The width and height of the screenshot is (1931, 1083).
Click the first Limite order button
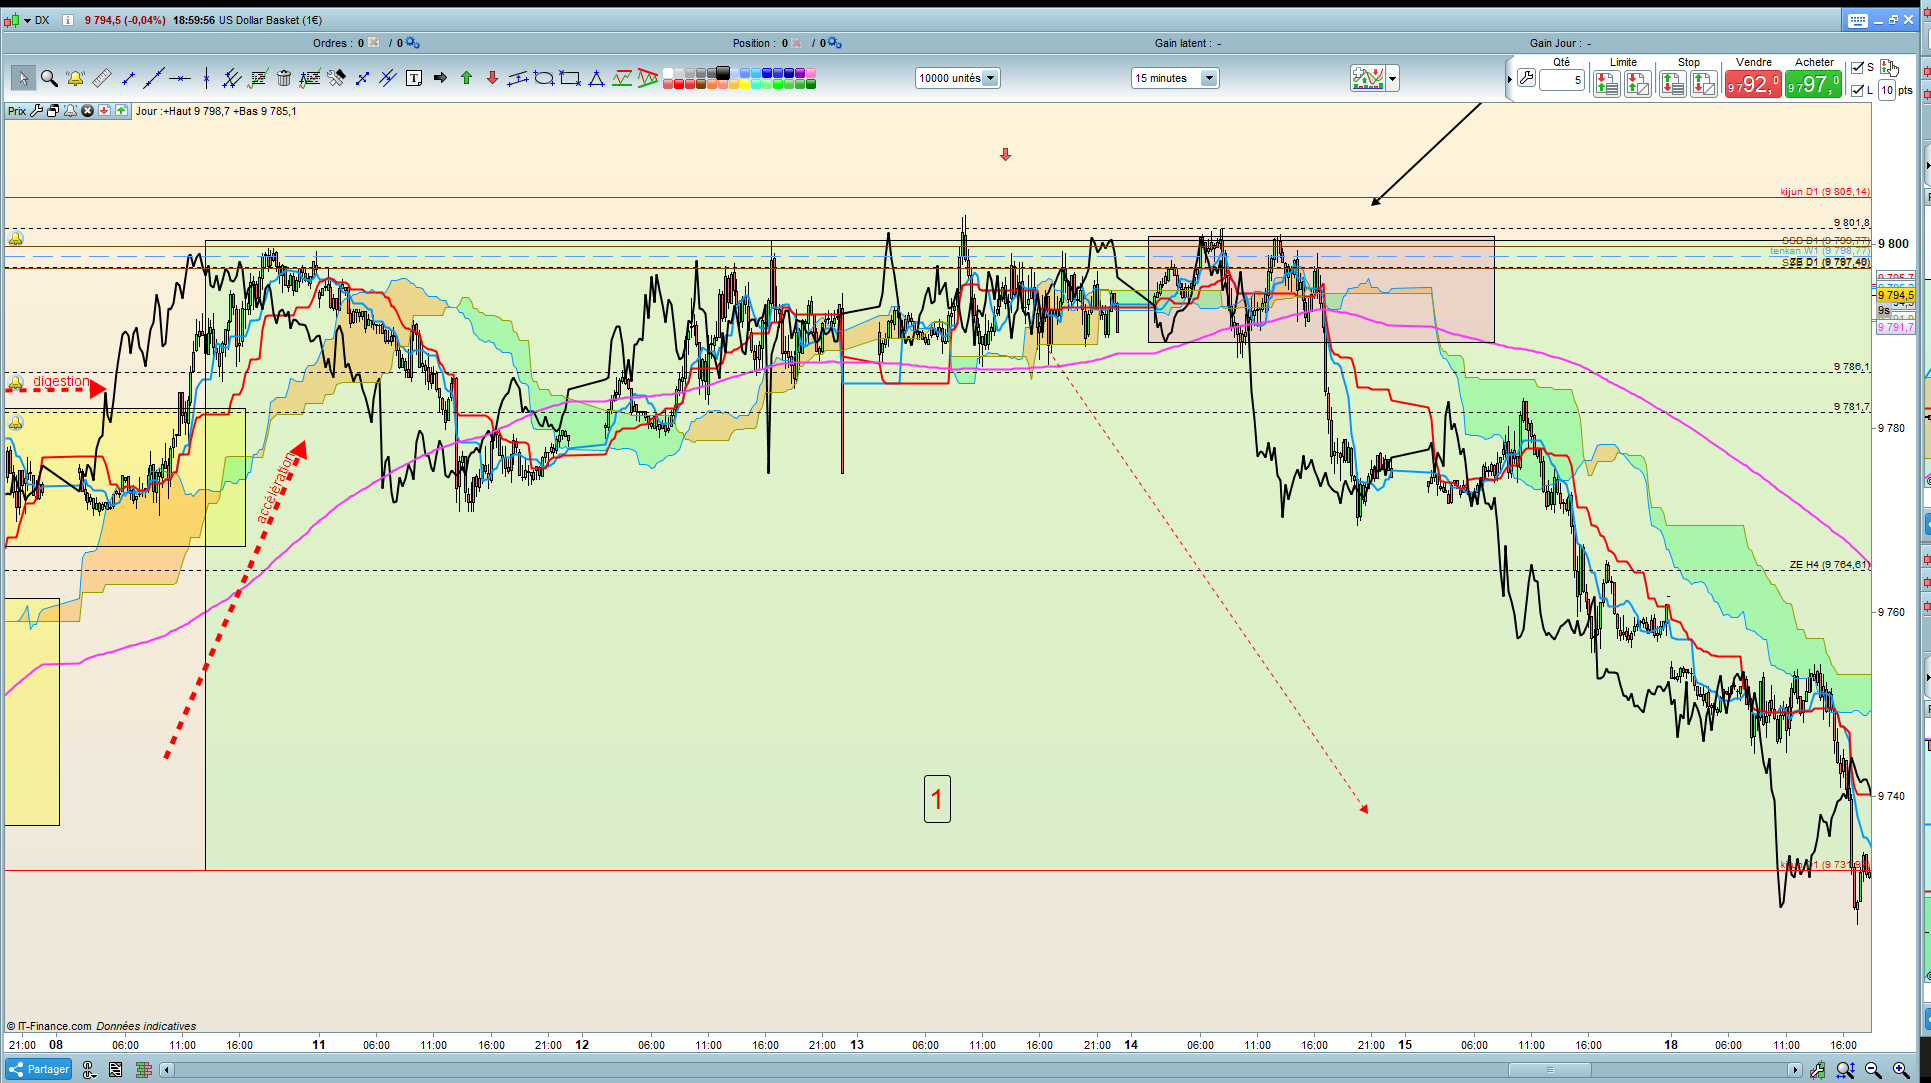tap(1607, 84)
